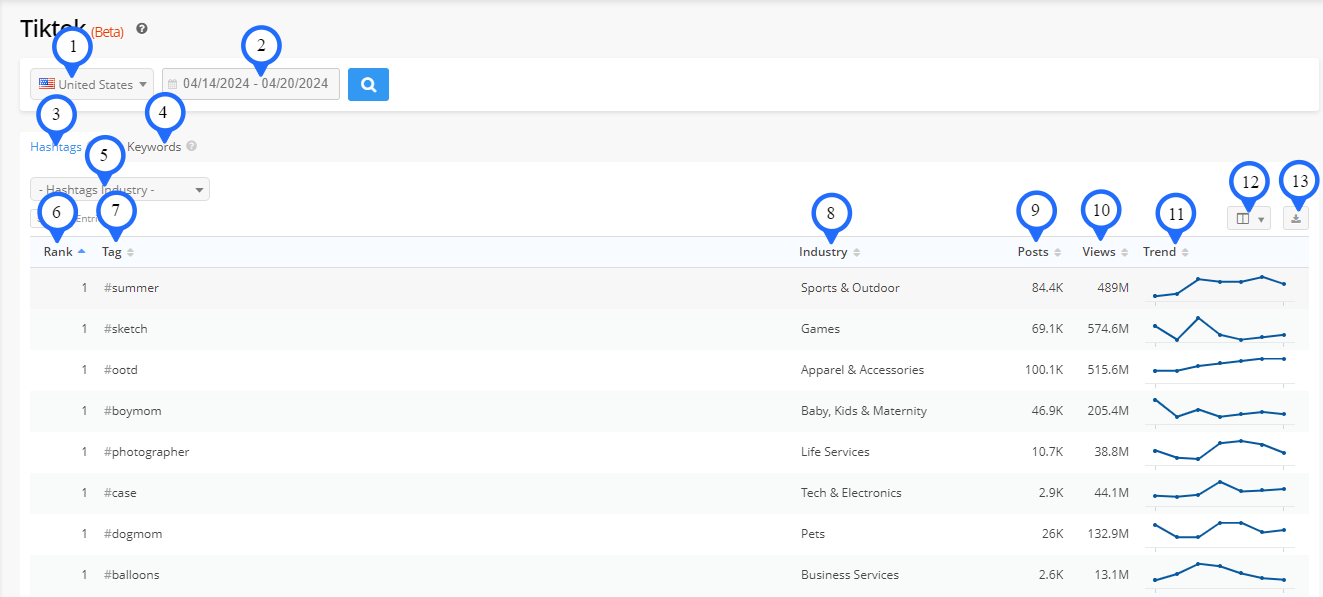Click the #ootd hashtag entry
This screenshot has height=597, width=1323.
click(x=121, y=370)
